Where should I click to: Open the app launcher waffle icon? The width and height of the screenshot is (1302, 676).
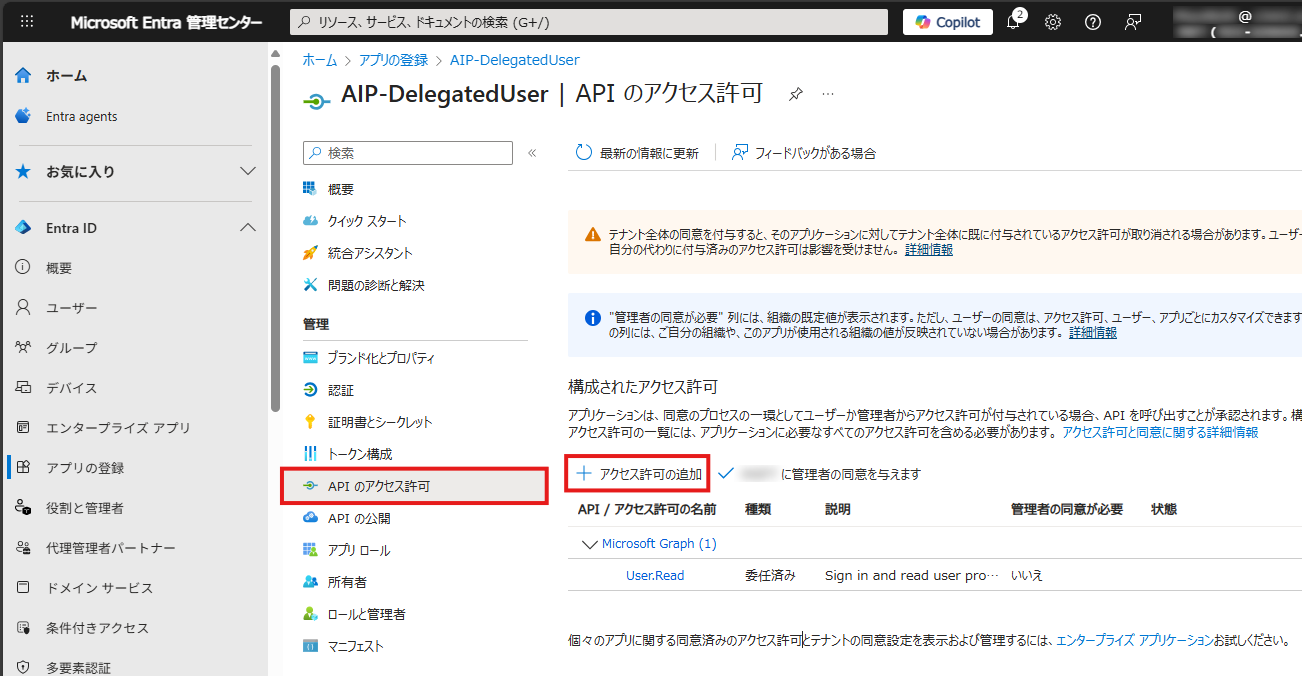27,22
